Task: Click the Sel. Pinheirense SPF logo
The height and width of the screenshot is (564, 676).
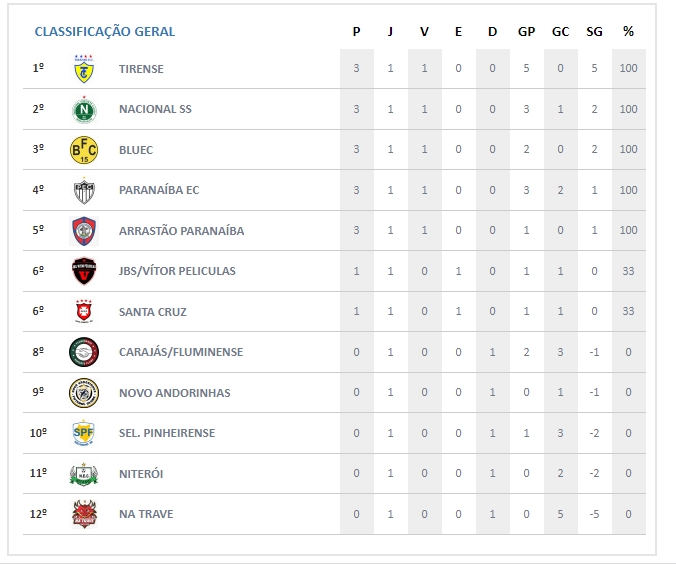Action: [84, 433]
